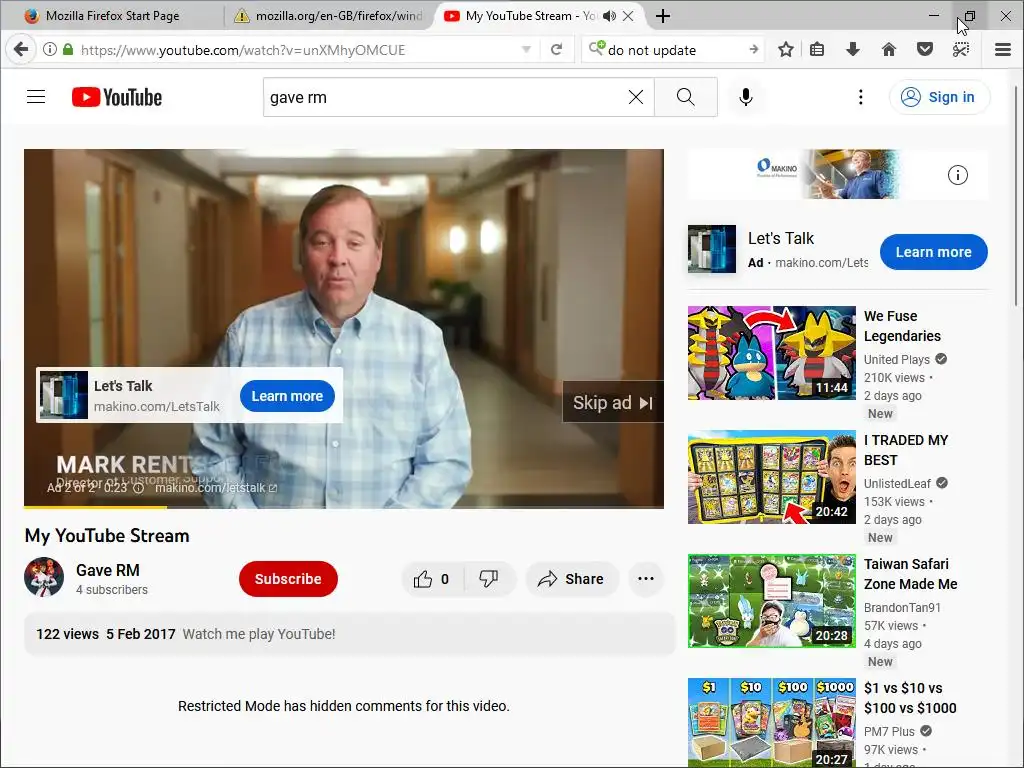Open the Gave RM channel name link
The width and height of the screenshot is (1024, 768).
108,570
